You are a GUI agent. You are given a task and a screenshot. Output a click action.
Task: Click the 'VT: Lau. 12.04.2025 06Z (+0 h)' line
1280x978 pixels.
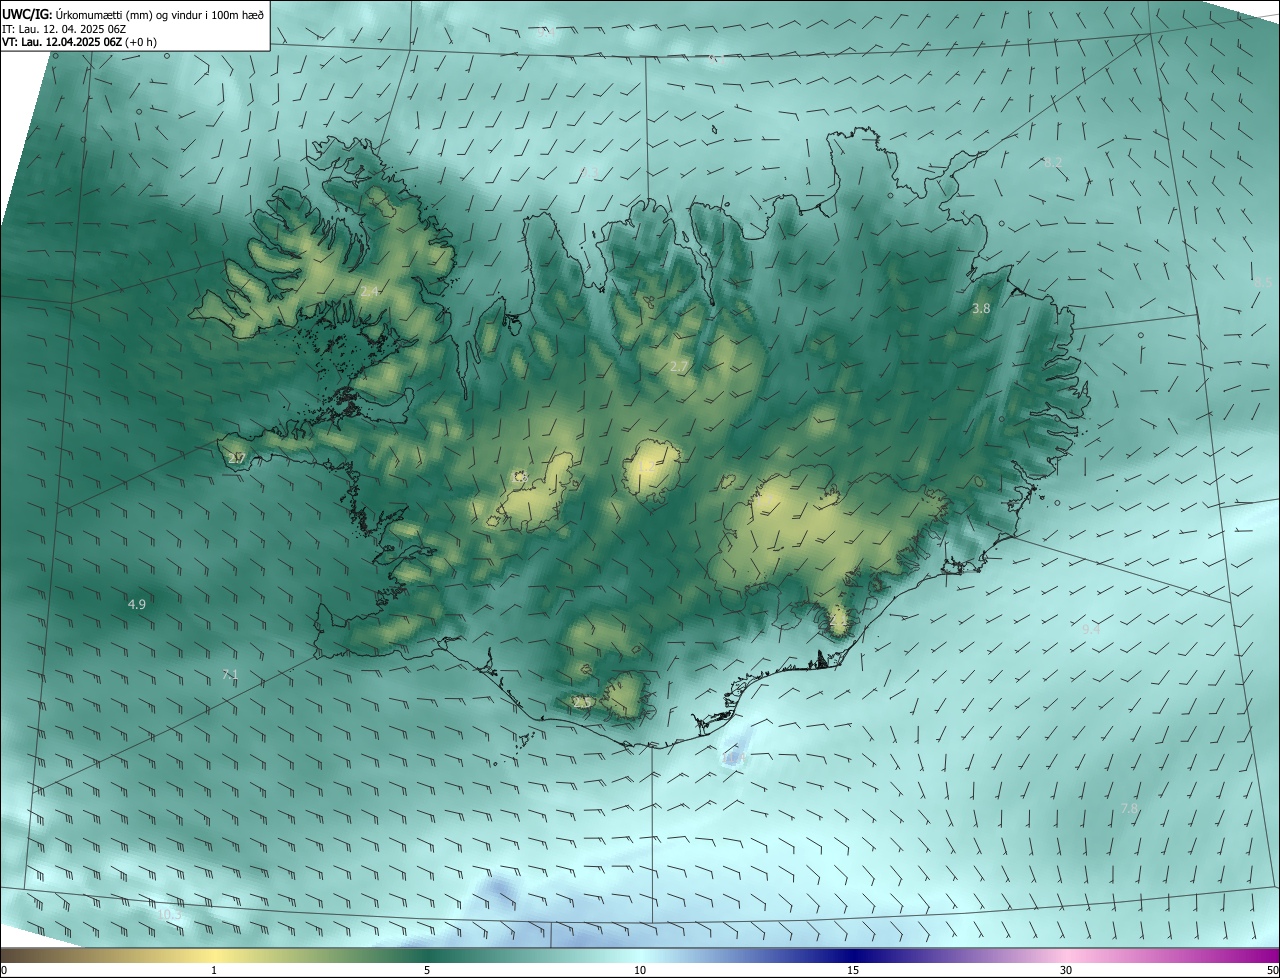[x=79, y=42]
